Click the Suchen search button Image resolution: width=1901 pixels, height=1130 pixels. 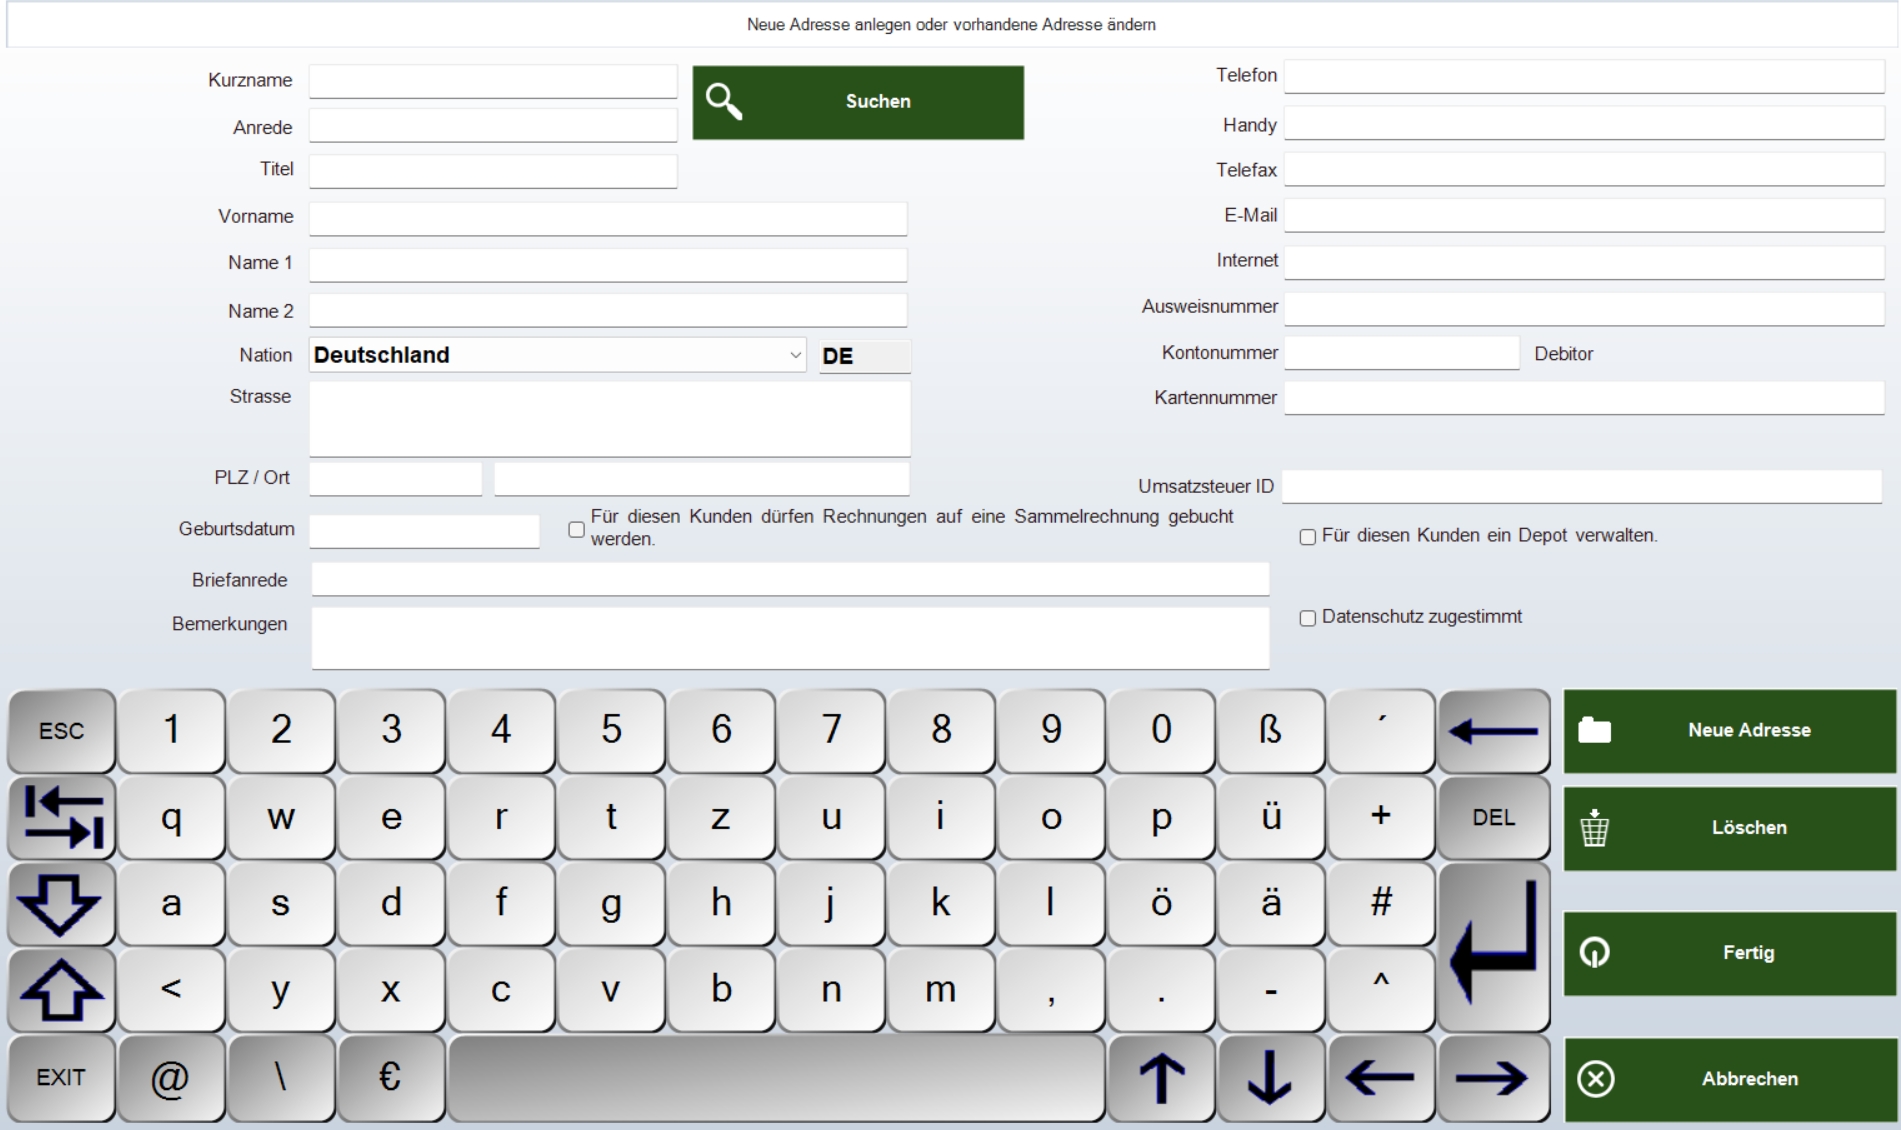click(857, 102)
